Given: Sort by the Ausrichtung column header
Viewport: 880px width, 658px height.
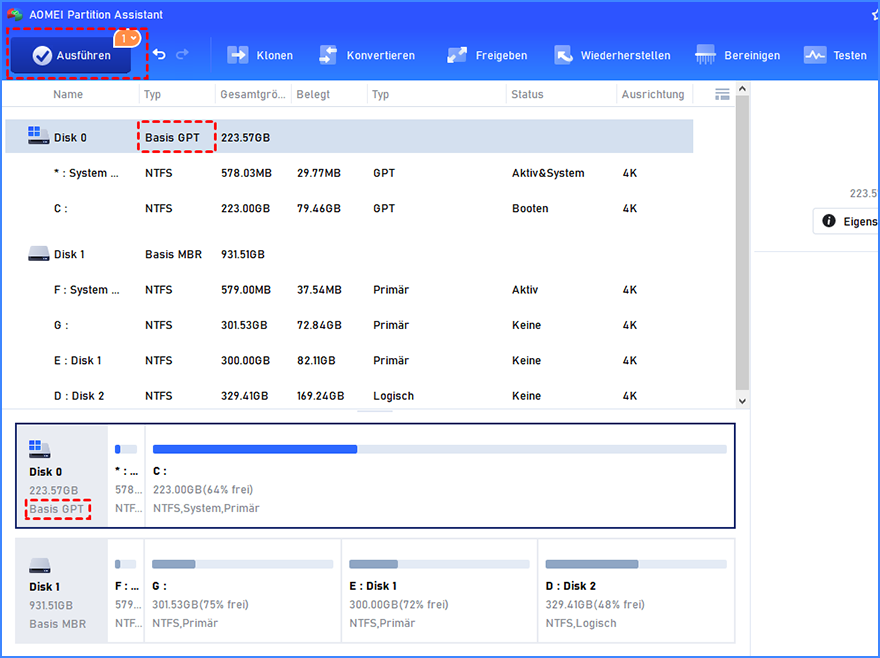Looking at the screenshot, I should tap(653, 94).
